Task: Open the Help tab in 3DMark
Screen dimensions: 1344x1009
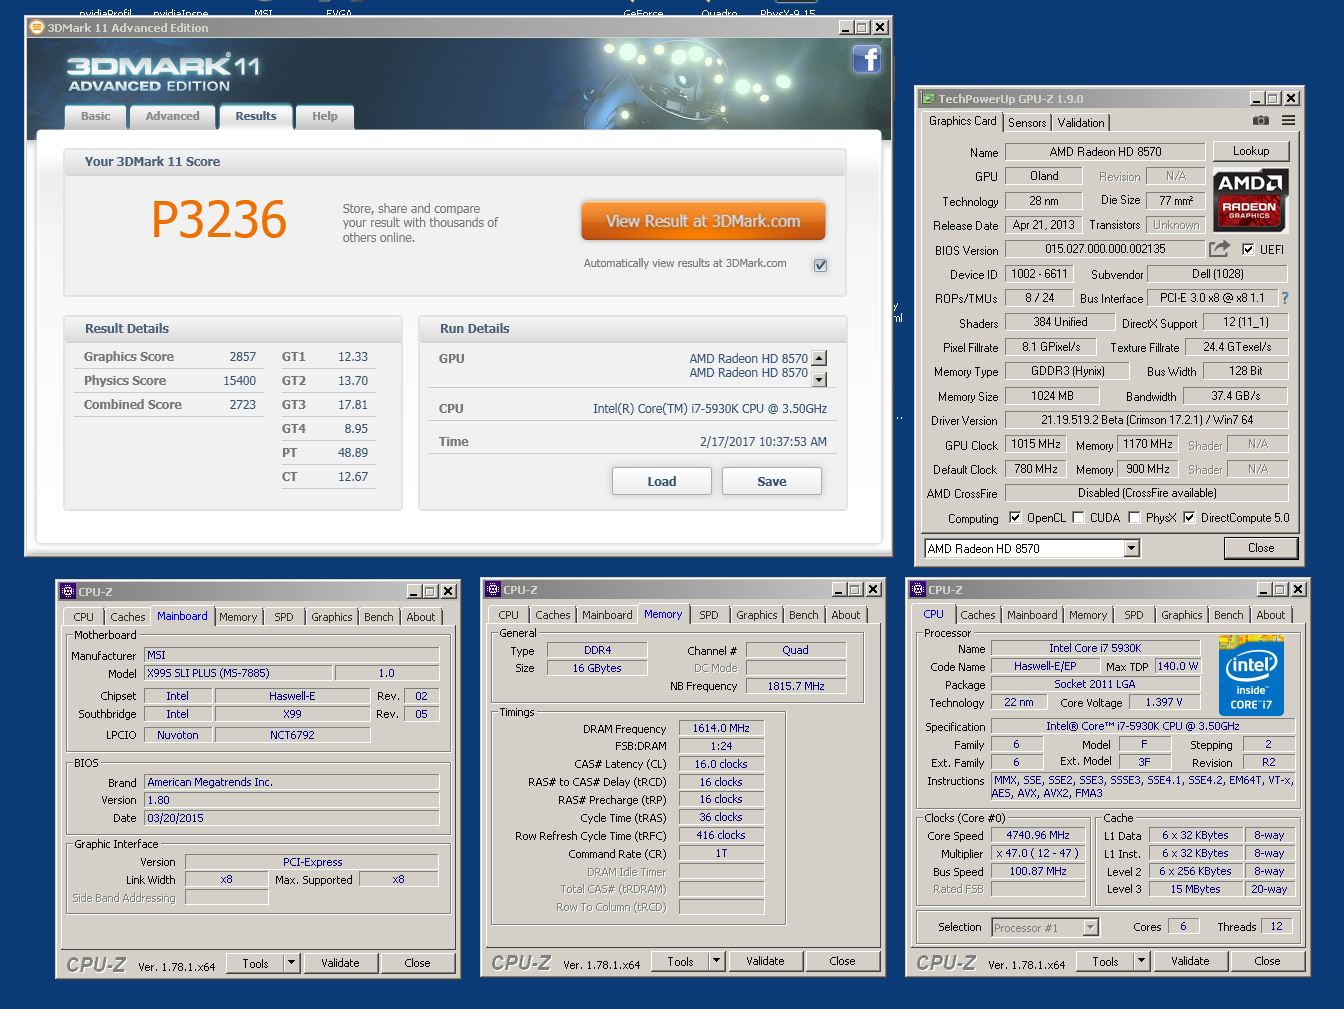Action: 325,116
